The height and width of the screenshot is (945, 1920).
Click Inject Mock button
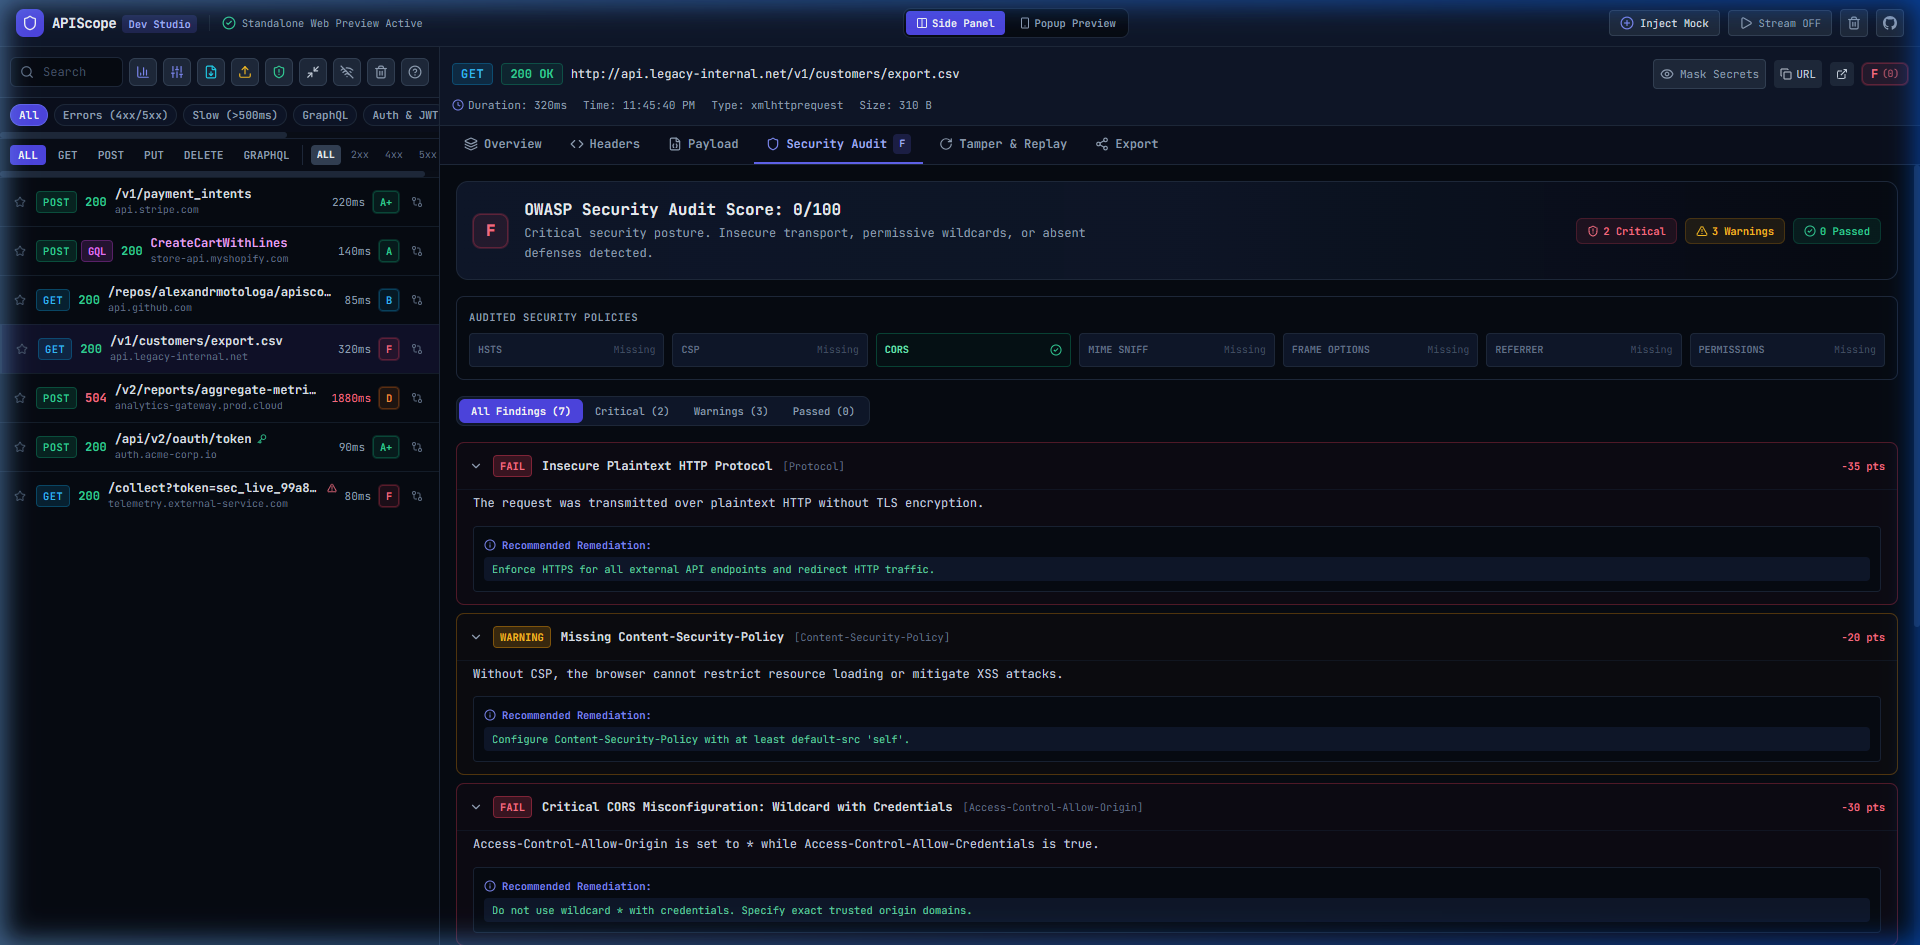(x=1665, y=23)
